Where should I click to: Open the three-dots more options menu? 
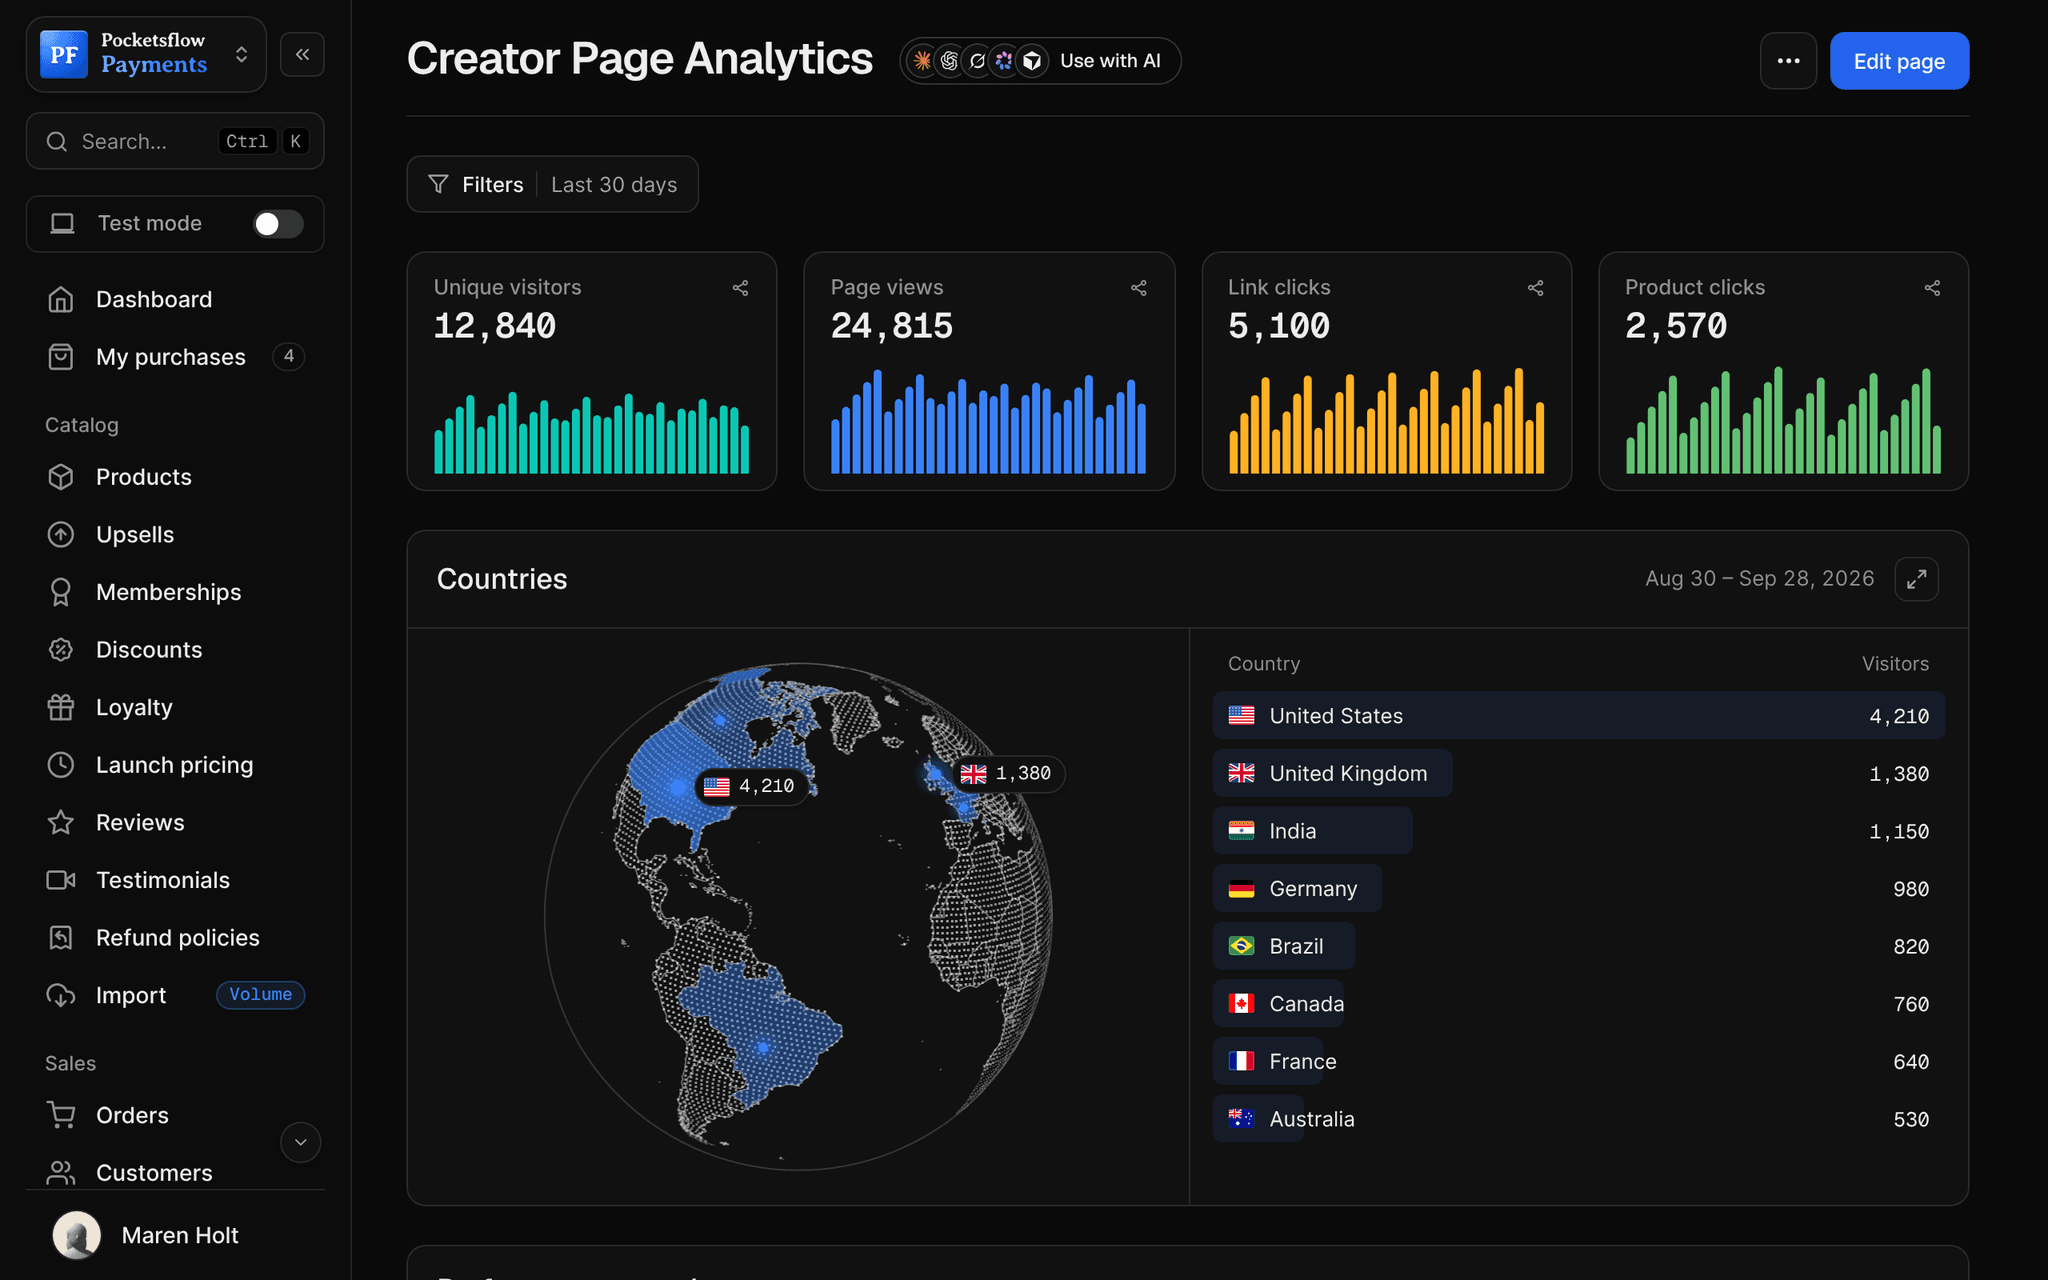[1788, 61]
